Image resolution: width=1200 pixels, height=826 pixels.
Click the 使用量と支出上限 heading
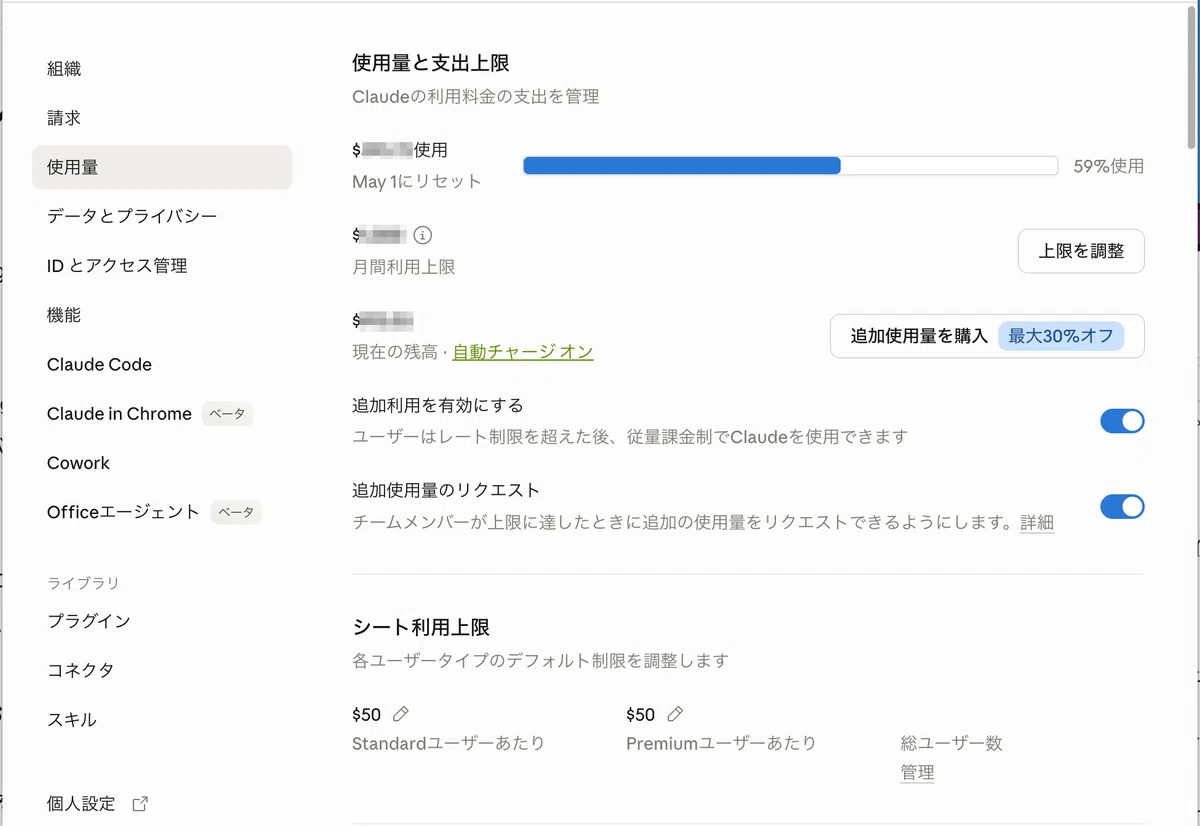tap(431, 63)
